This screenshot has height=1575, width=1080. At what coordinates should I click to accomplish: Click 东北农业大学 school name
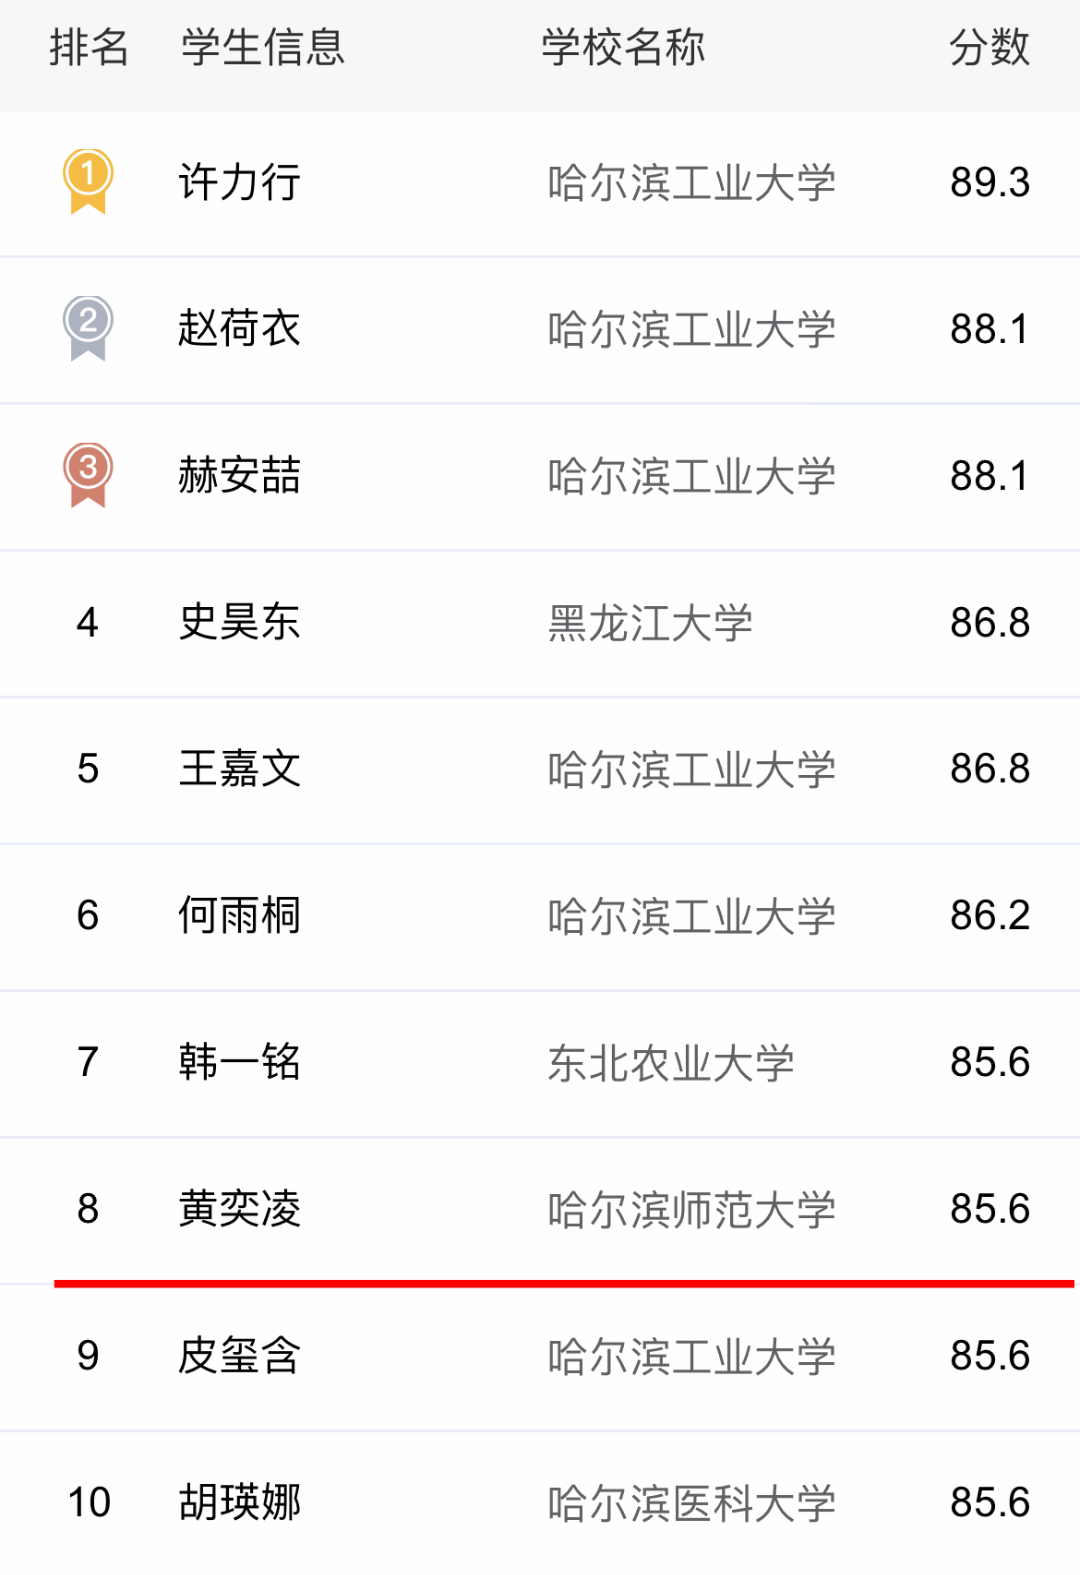[x=670, y=1063]
